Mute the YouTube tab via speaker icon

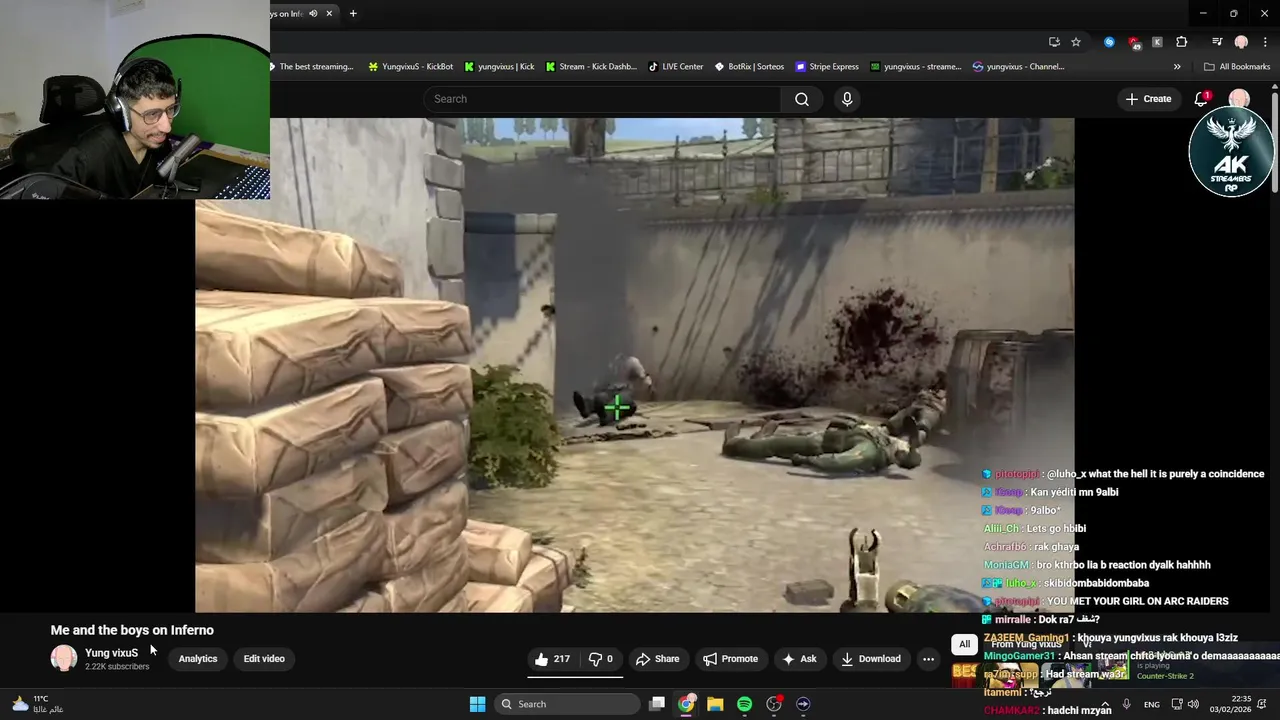313,13
